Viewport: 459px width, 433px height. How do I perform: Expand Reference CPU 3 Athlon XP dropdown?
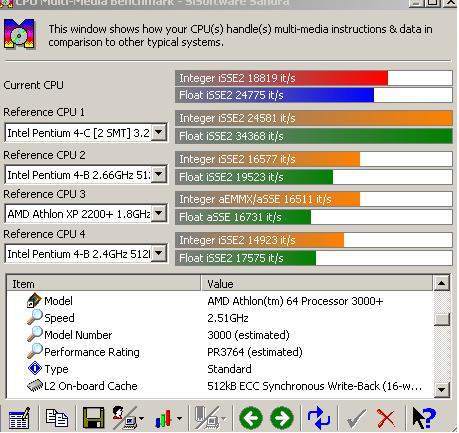pos(159,214)
